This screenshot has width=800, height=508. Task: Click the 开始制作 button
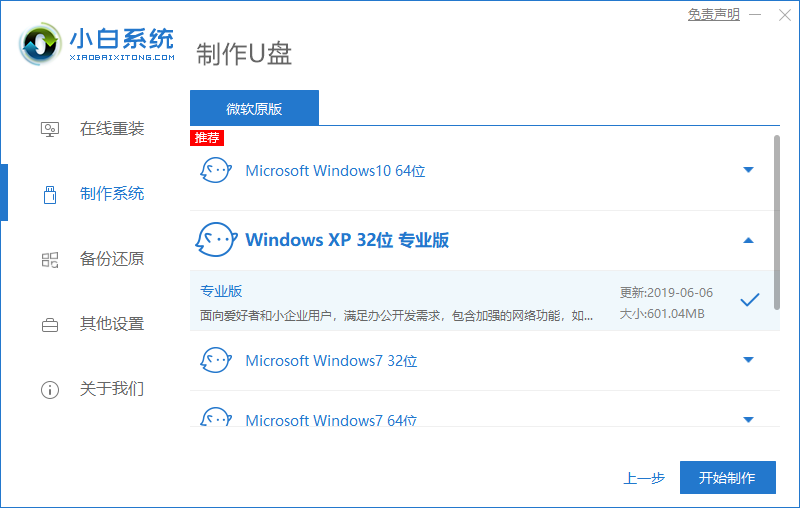[727, 478]
